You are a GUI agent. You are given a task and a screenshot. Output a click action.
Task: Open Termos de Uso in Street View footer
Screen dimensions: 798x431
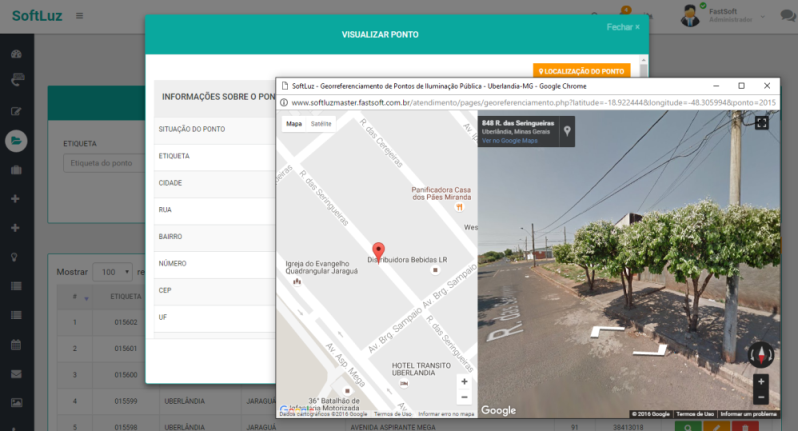pyautogui.click(x=695, y=414)
